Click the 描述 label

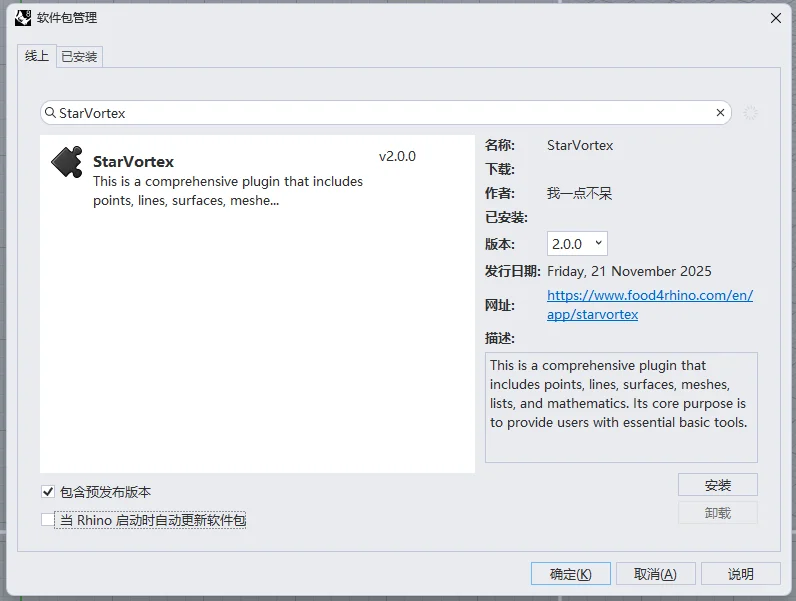tap(500, 338)
